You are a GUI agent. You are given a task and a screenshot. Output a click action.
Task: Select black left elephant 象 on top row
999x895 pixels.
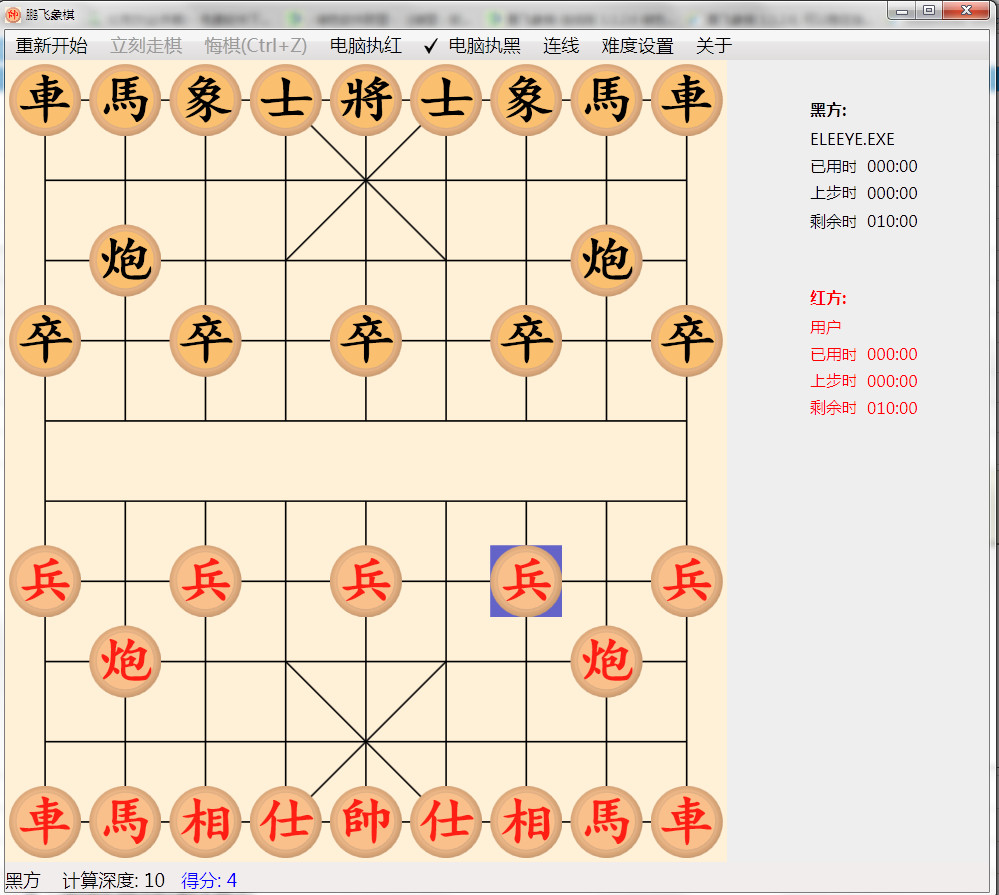205,99
